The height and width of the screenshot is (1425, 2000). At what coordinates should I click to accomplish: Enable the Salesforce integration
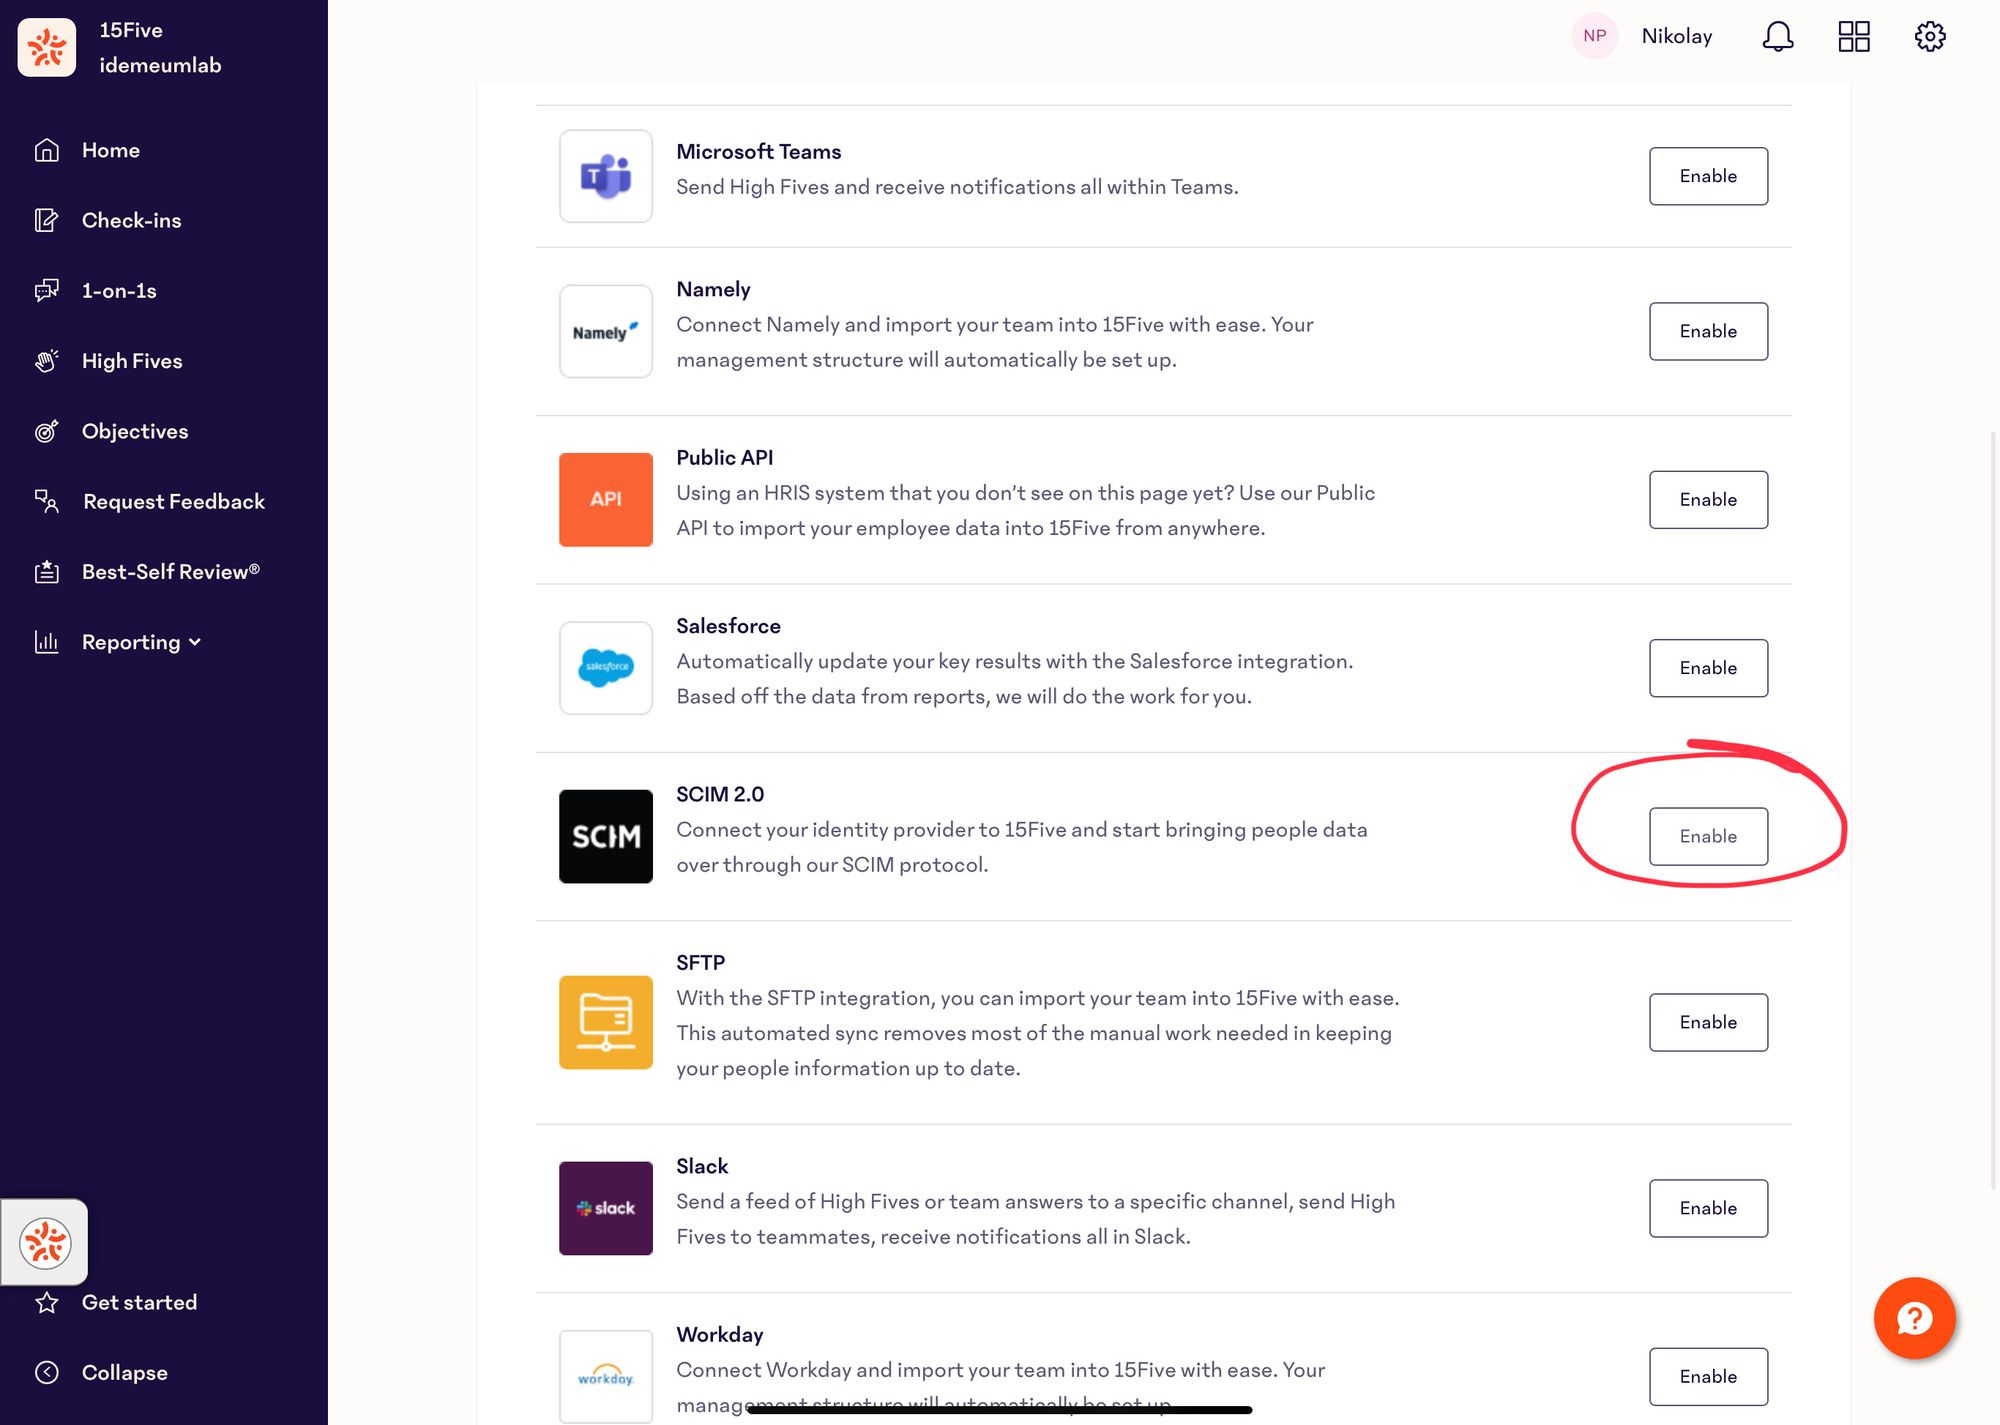point(1708,668)
